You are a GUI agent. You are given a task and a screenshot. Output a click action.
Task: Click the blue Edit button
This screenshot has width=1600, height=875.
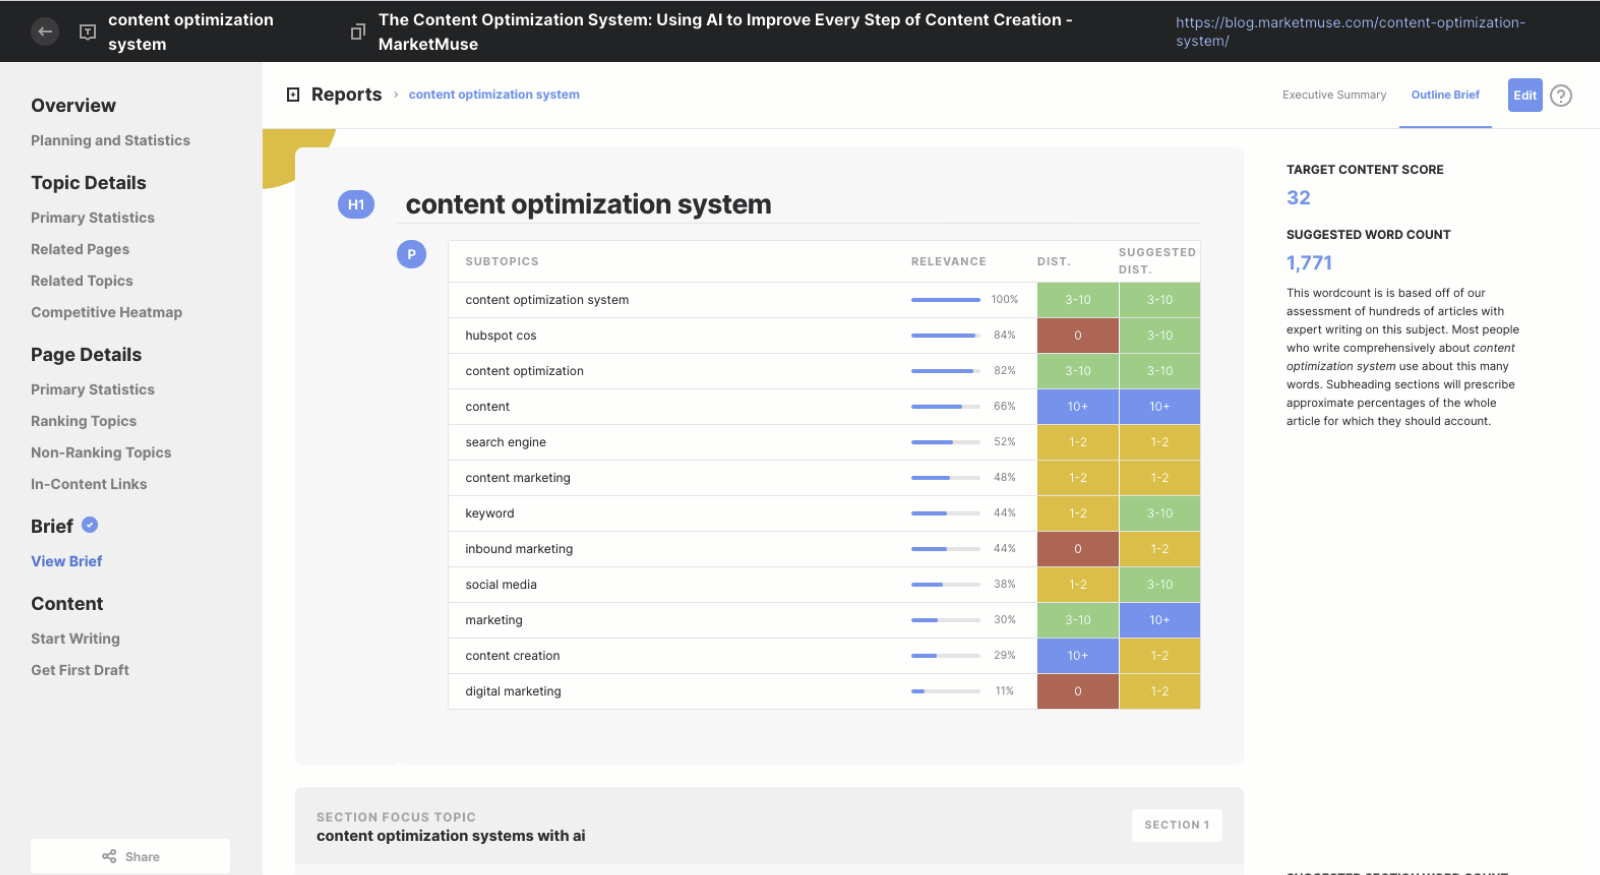1525,95
